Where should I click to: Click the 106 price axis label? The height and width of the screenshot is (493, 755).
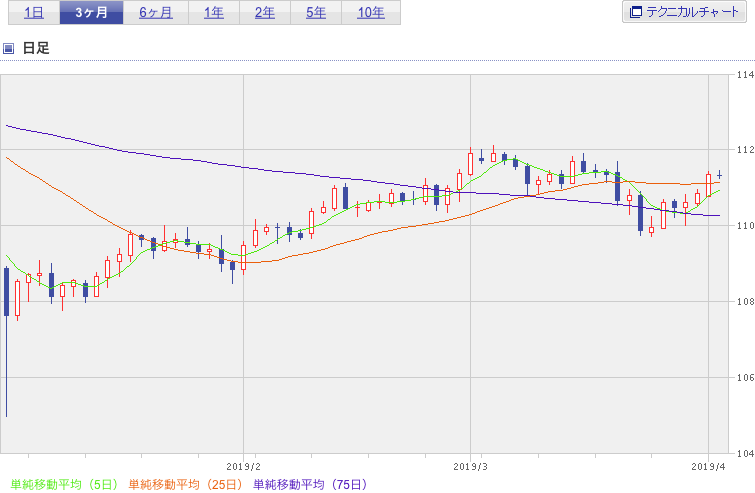746,378
